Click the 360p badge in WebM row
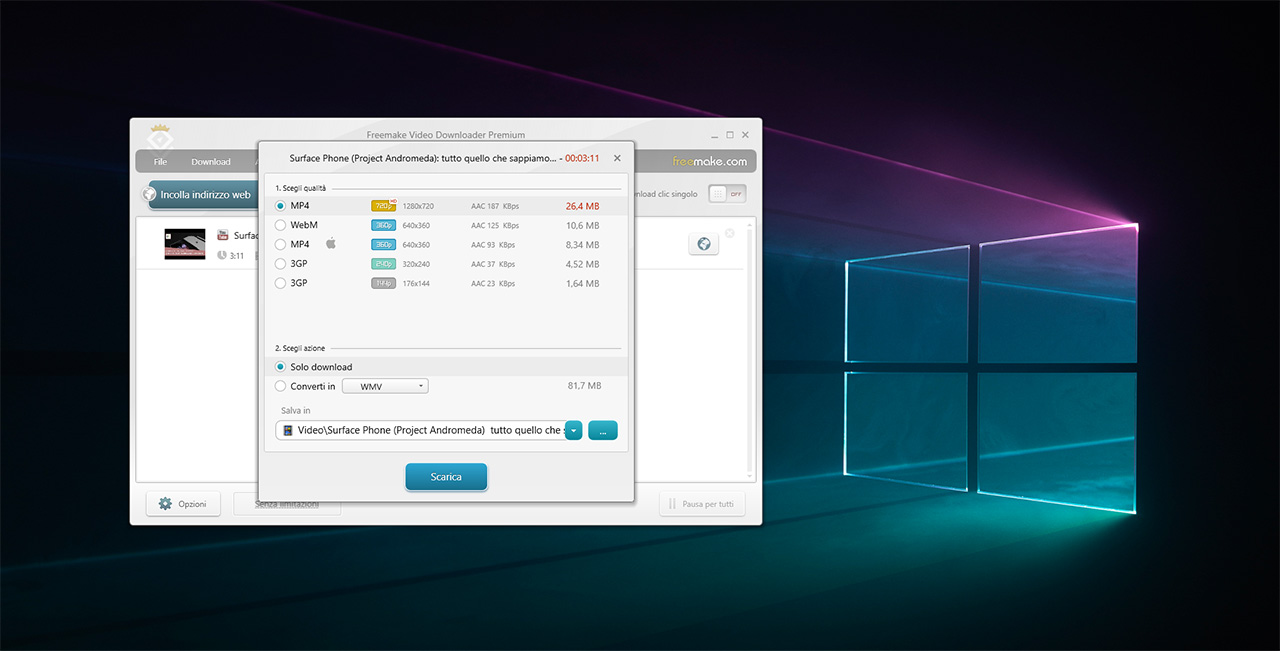Image resolution: width=1280 pixels, height=651 pixels. (384, 225)
